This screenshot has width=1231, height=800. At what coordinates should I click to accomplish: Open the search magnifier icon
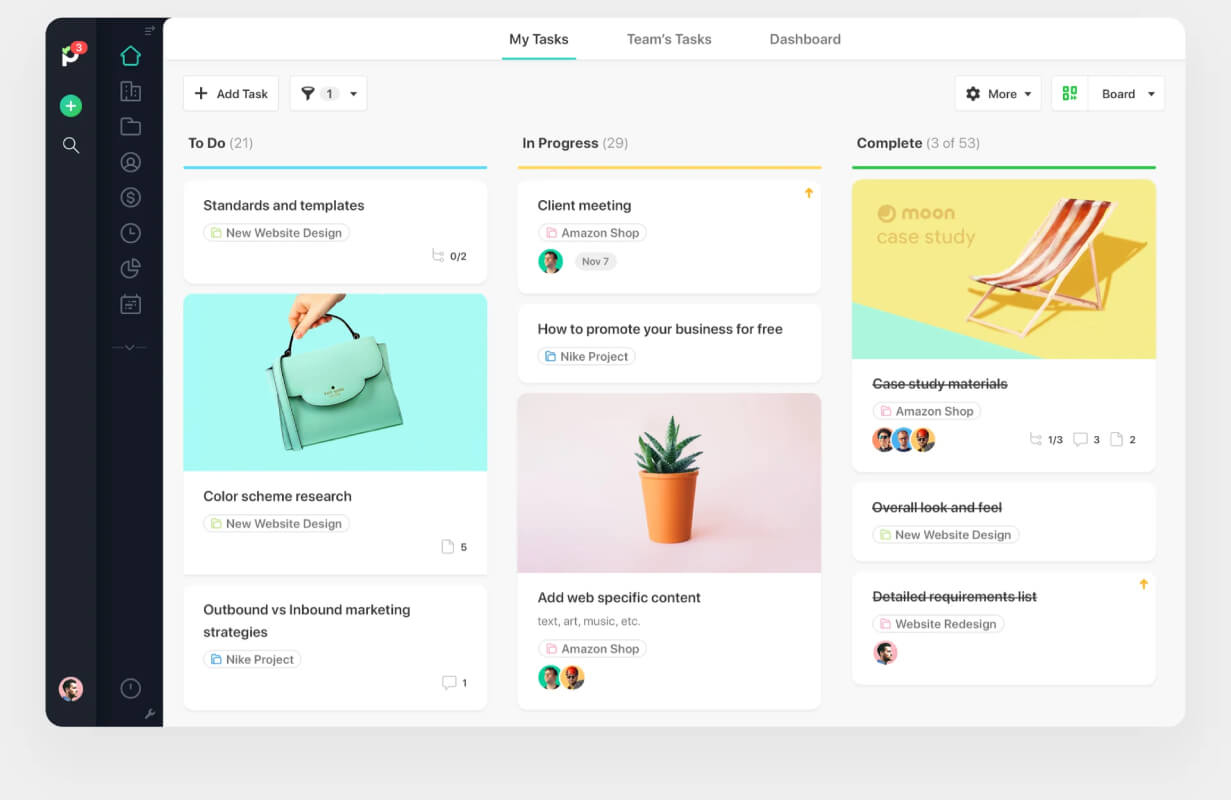71,145
